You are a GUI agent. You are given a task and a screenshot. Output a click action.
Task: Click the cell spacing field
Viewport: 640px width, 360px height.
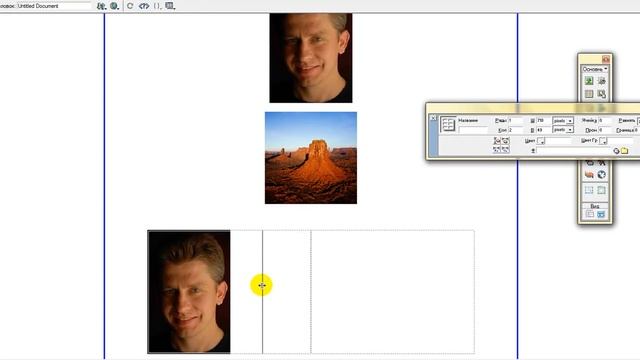tap(604, 130)
